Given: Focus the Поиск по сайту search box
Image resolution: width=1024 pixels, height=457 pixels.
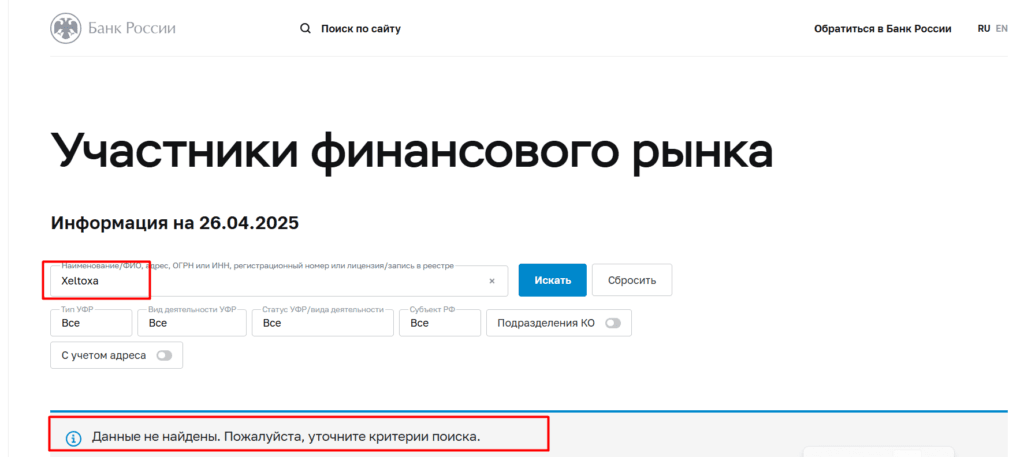Looking at the screenshot, I should tap(361, 29).
